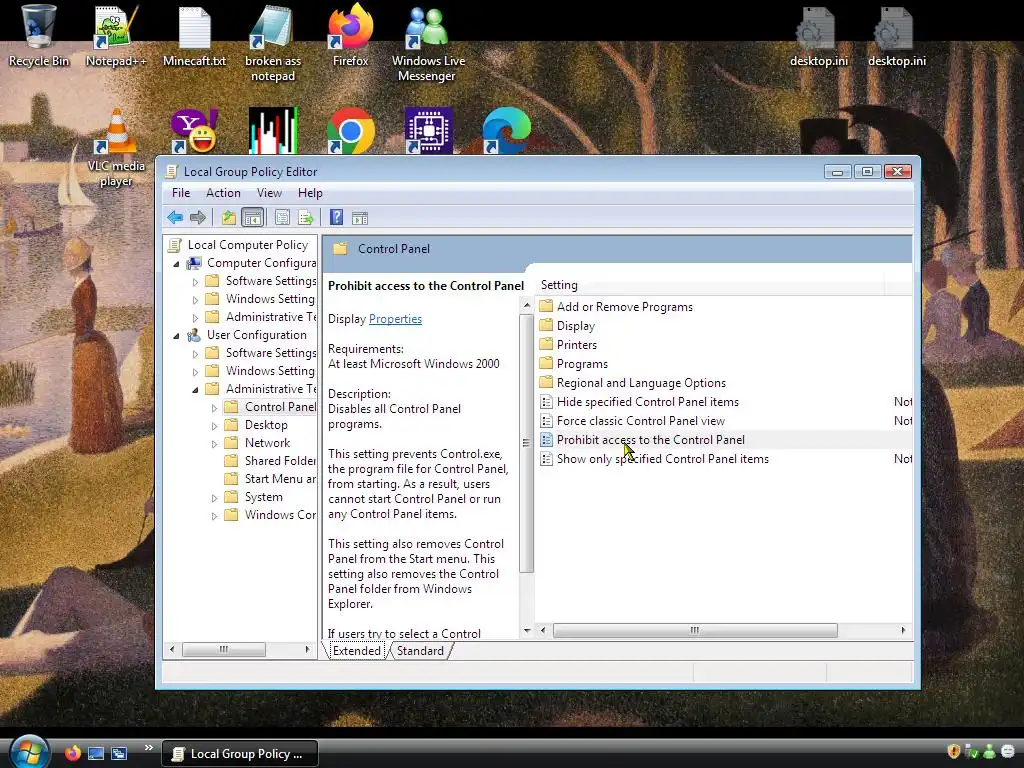Expand the Control Panel tree node arrow
1024x768 pixels.
tap(214, 408)
